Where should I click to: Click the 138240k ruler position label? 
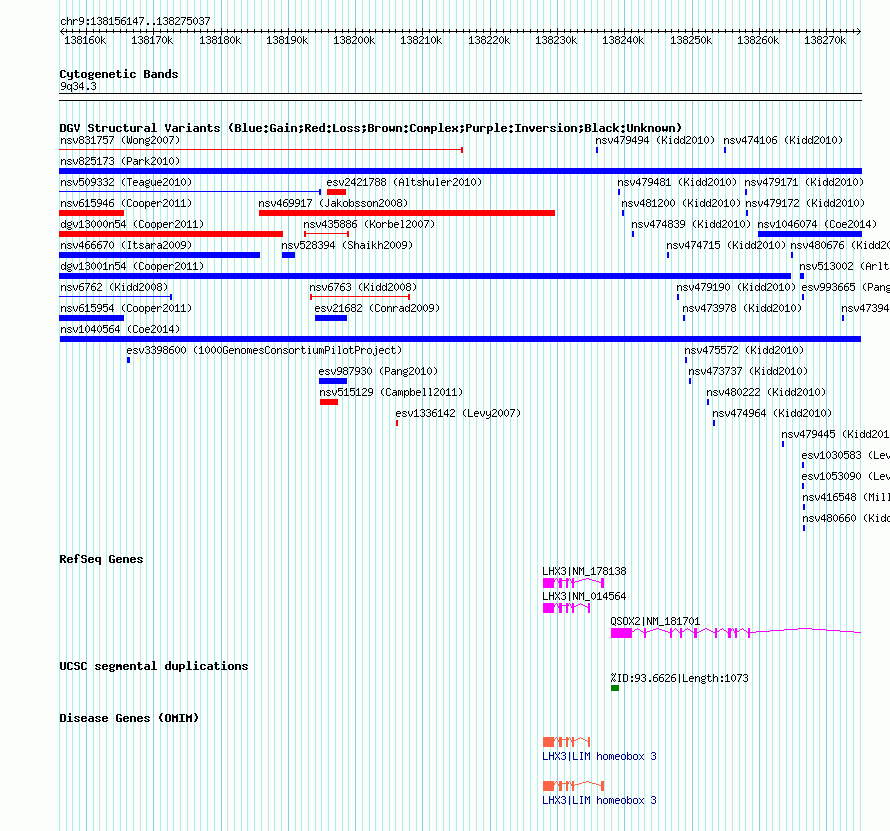[623, 40]
